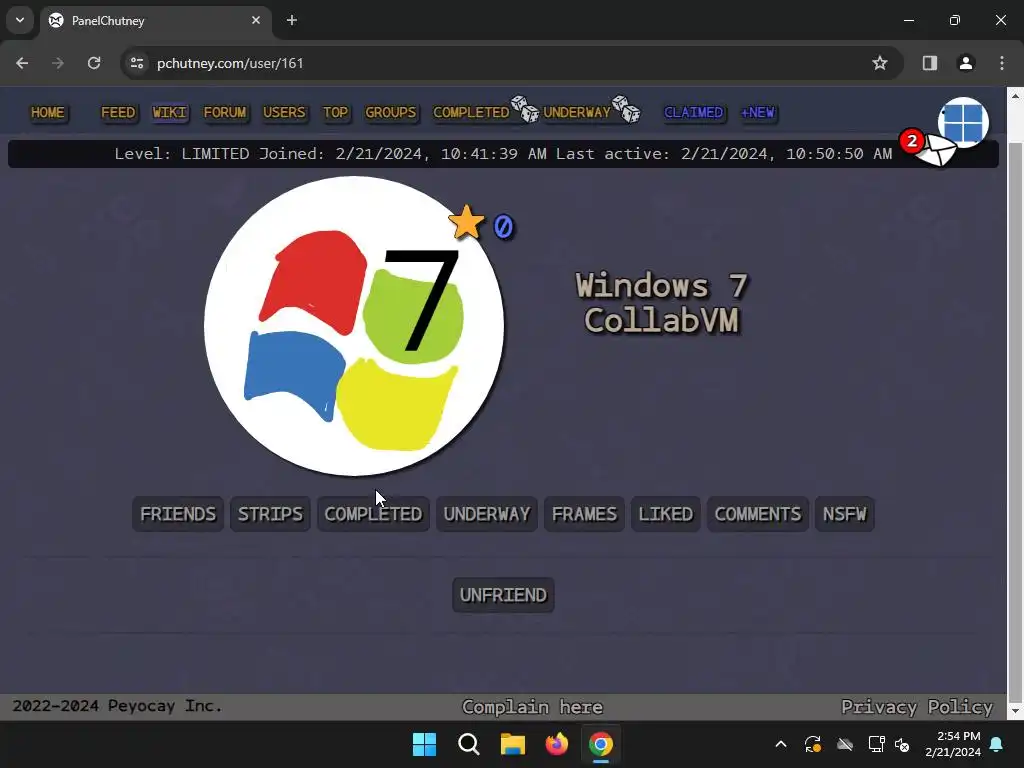
Task: Go forward with the browser's forward arrow
Action: [58, 63]
